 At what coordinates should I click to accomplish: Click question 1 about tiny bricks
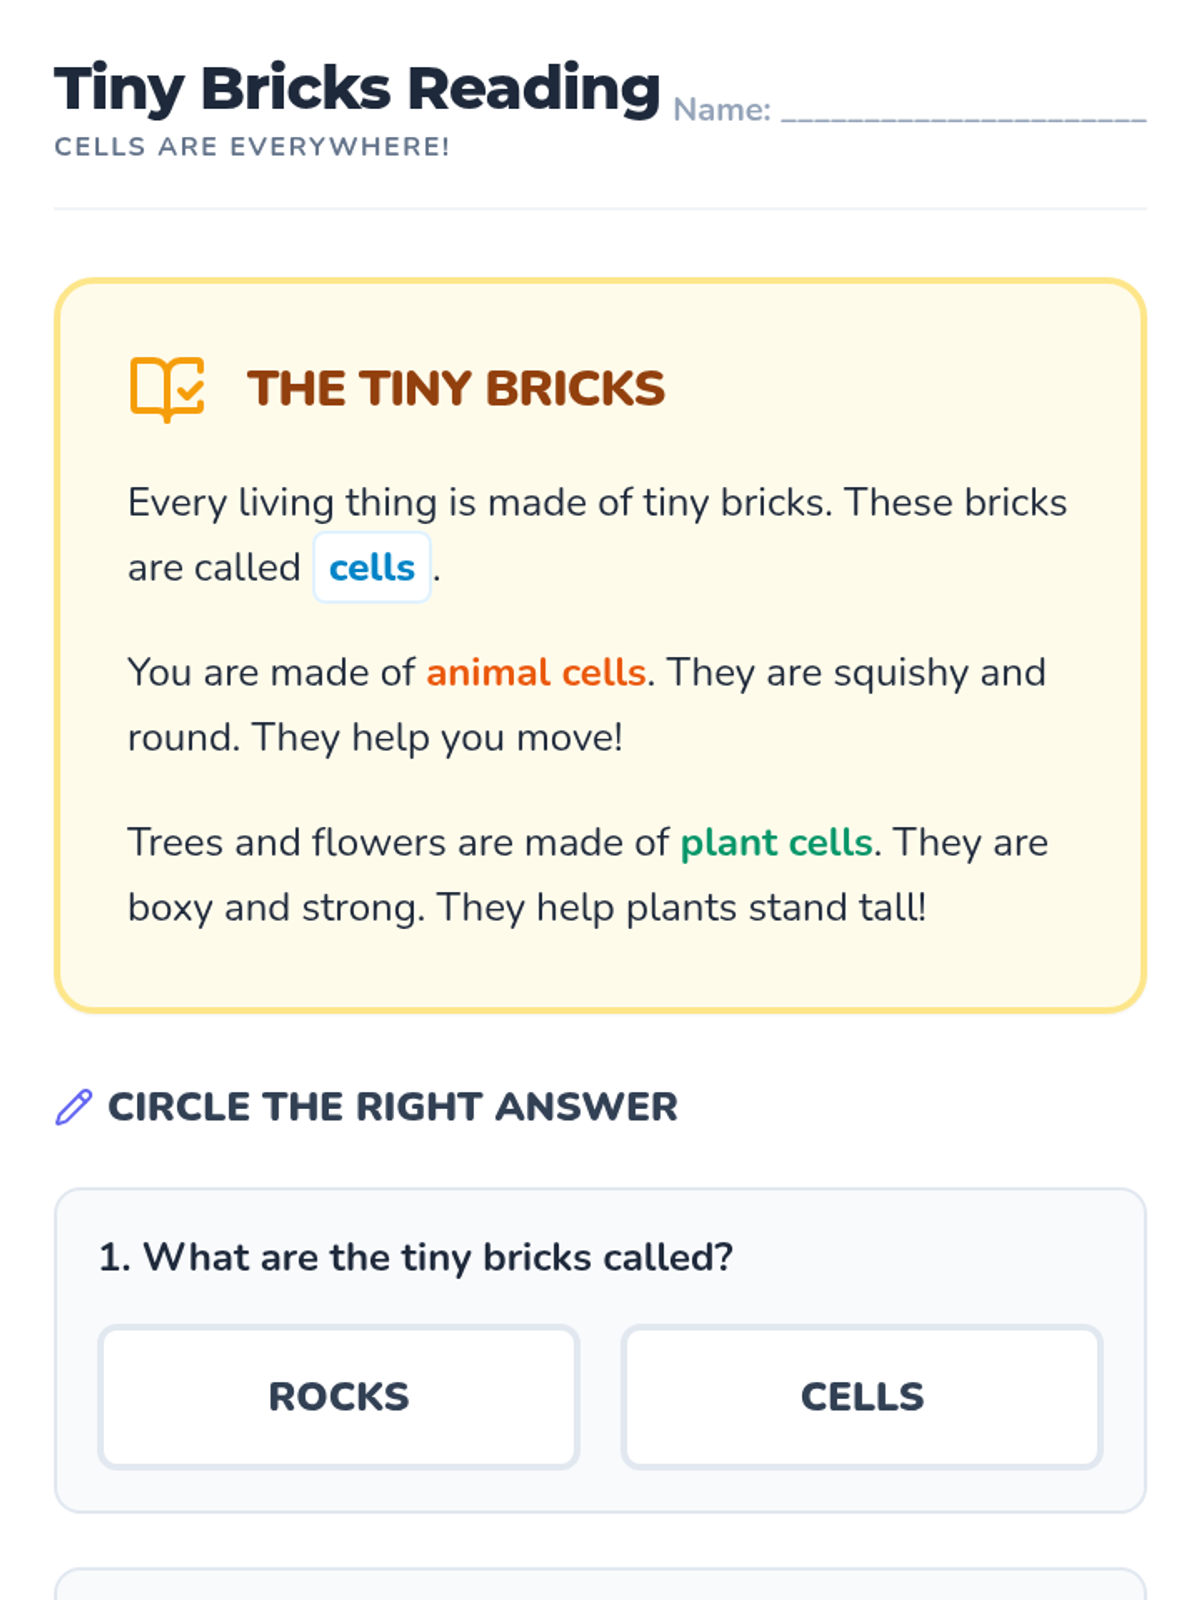click(416, 1257)
